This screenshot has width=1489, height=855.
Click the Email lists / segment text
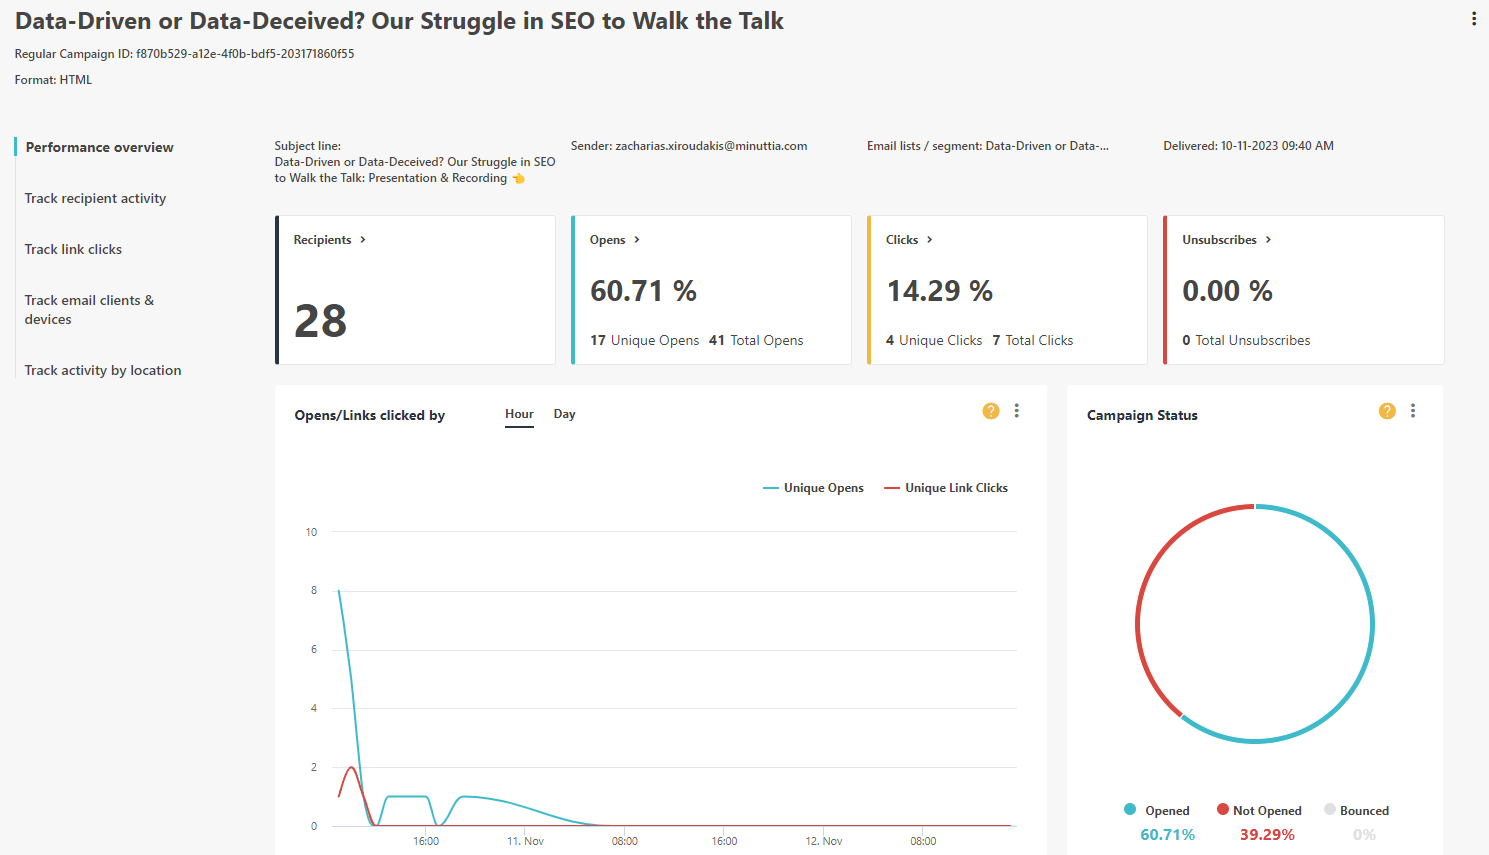(x=987, y=146)
